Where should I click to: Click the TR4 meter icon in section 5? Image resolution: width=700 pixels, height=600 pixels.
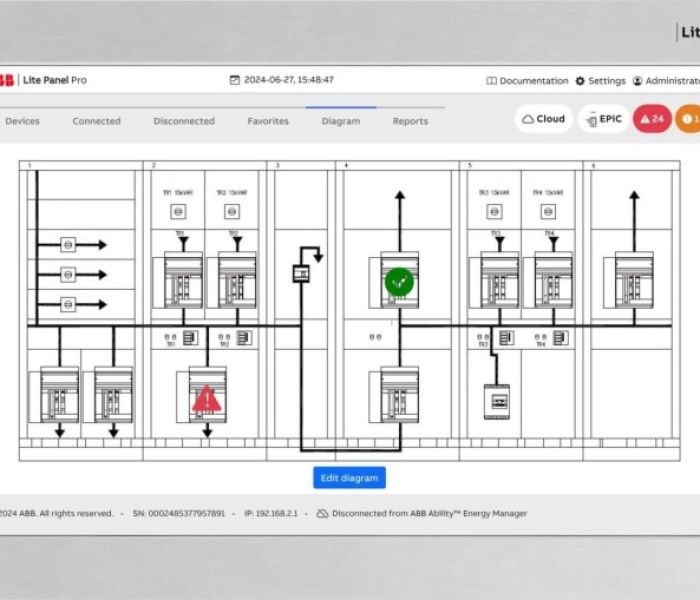(548, 212)
